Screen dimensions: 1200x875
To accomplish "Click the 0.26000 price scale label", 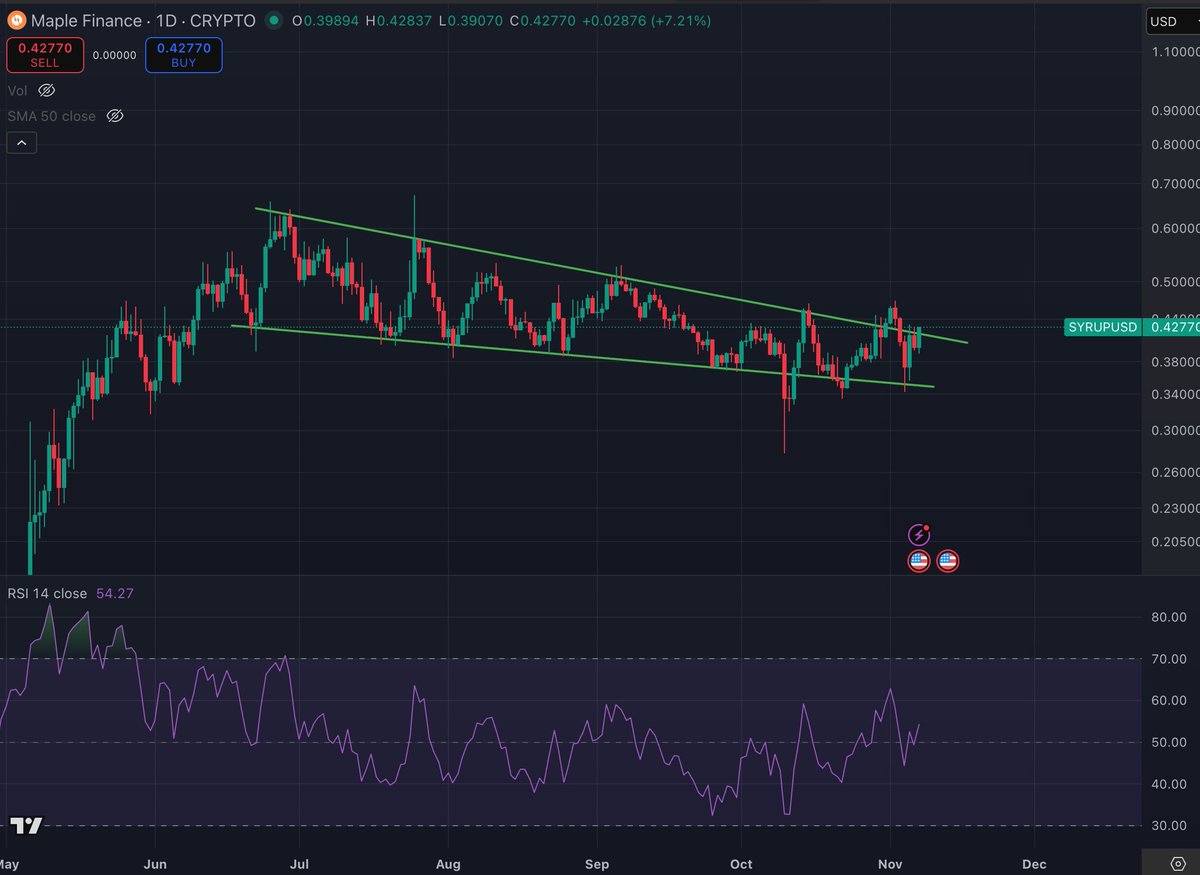I will point(1176,472).
